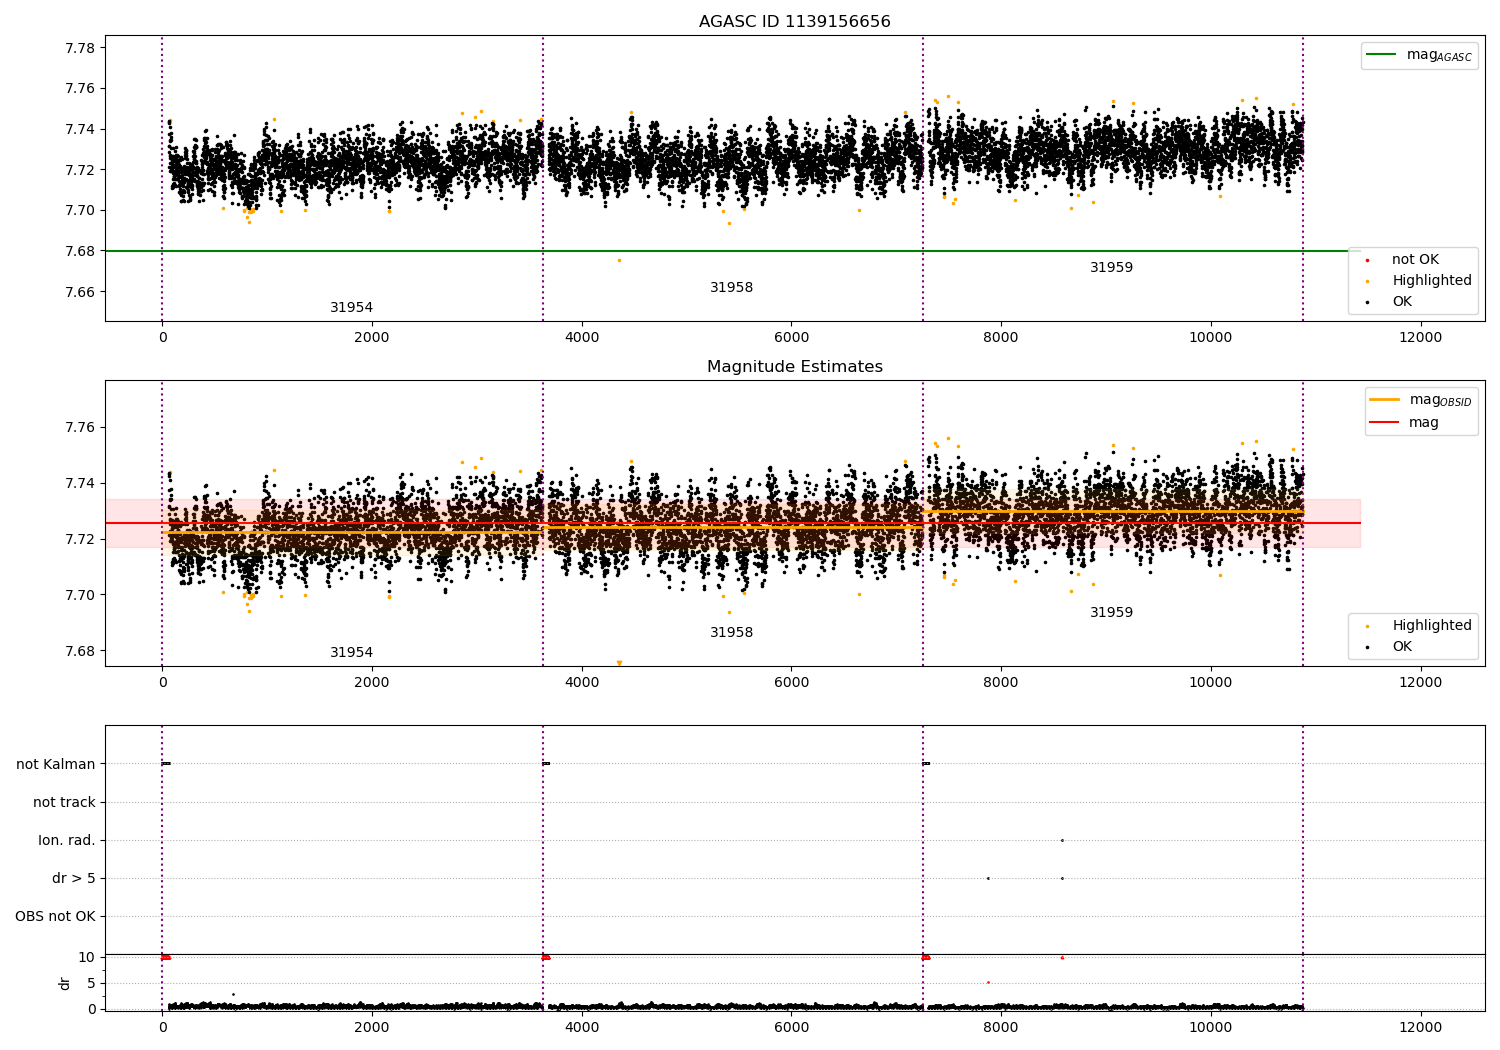Click the rotated 'dr' axis label
The height and width of the screenshot is (1050, 1500).
pos(65,983)
